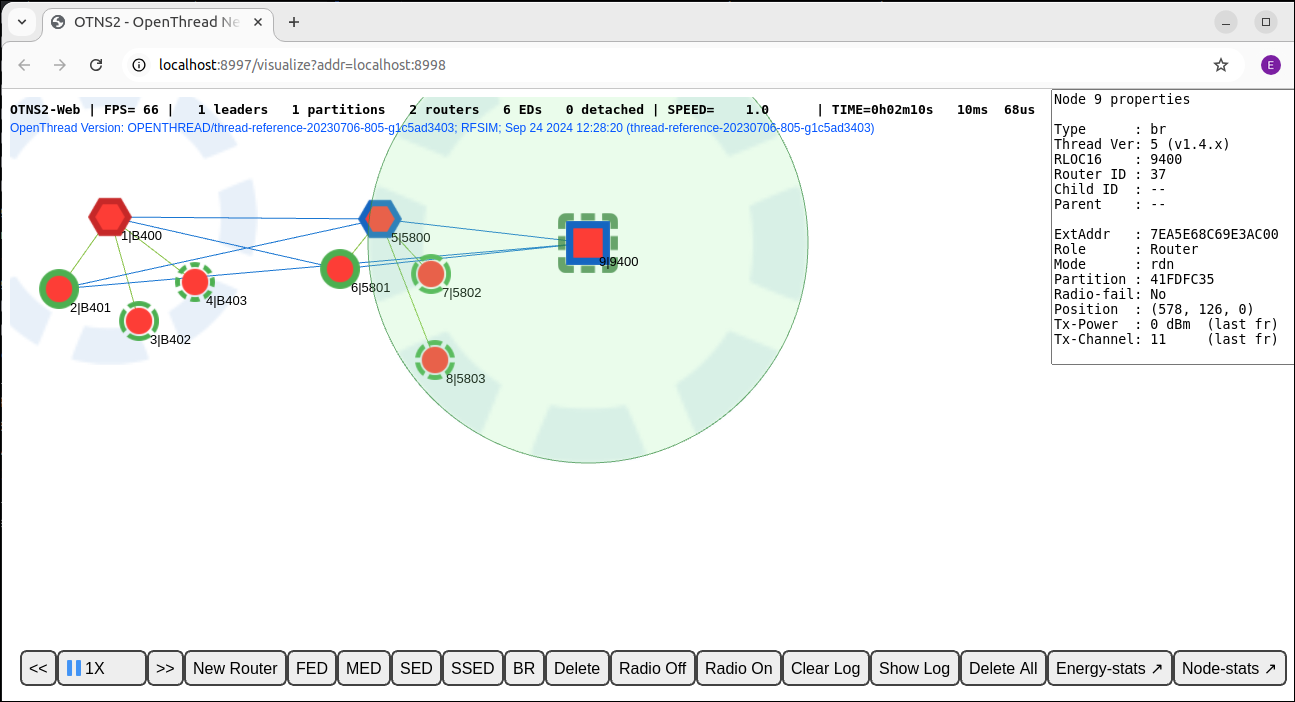The height and width of the screenshot is (702, 1295).
Task: Click sleepy node 4|B403
Action: point(194,281)
